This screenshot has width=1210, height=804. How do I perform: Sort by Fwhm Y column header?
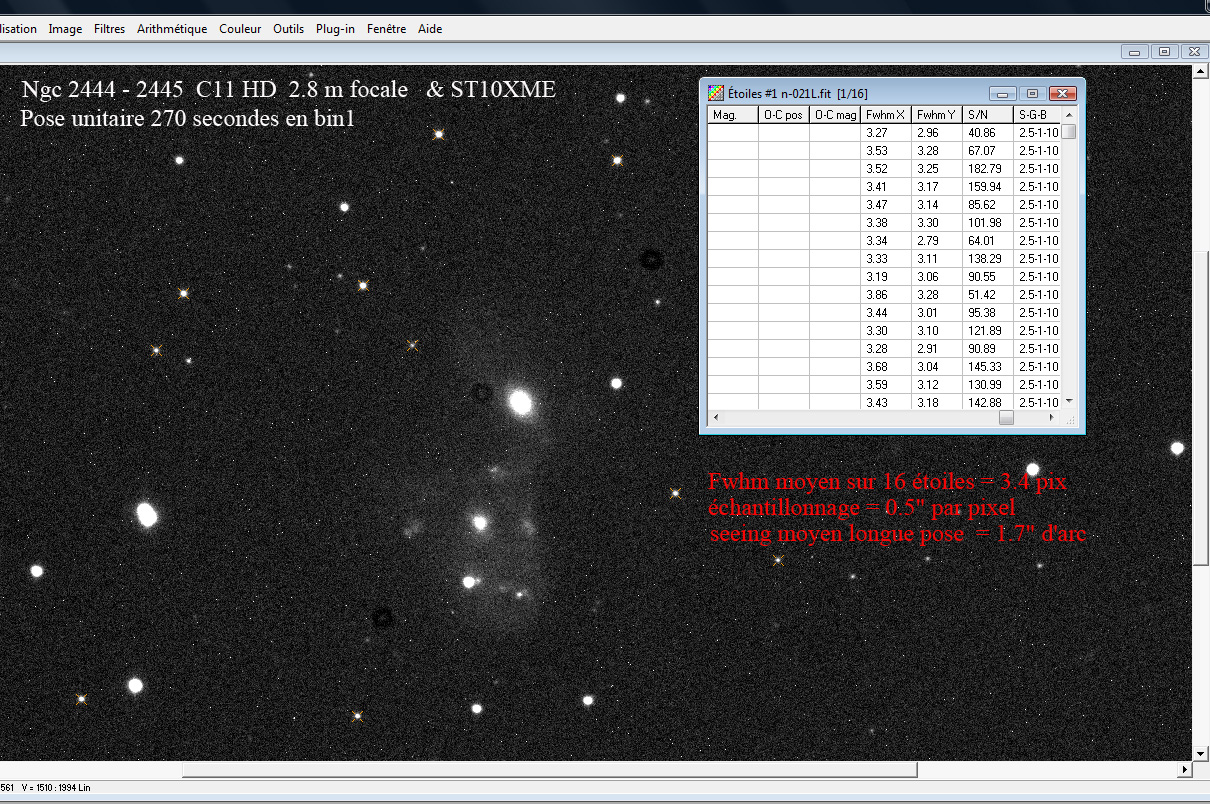coord(937,115)
